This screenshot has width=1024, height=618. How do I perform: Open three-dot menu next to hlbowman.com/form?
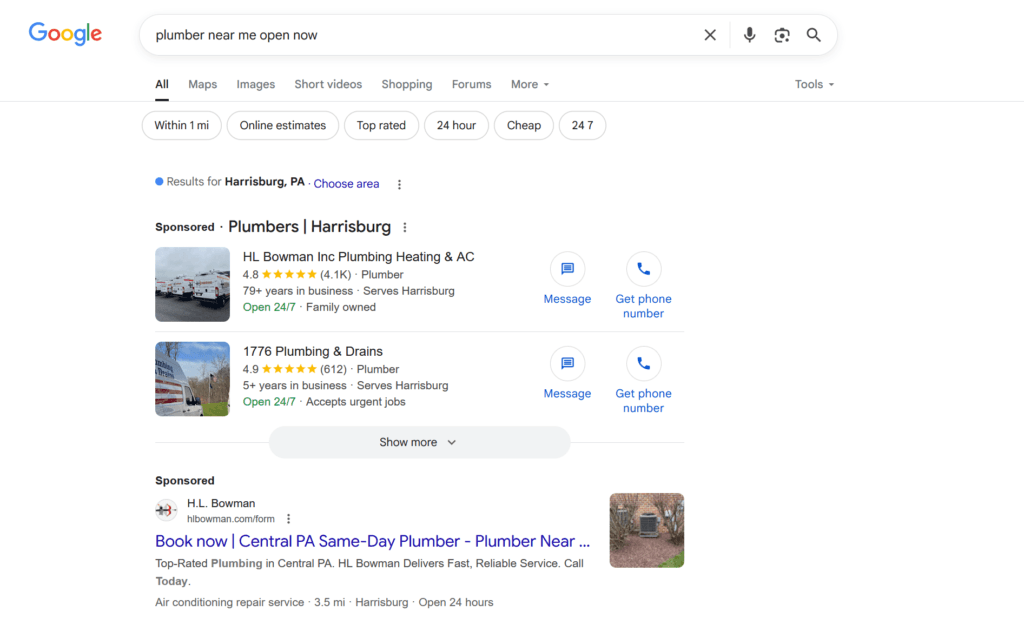pos(288,519)
